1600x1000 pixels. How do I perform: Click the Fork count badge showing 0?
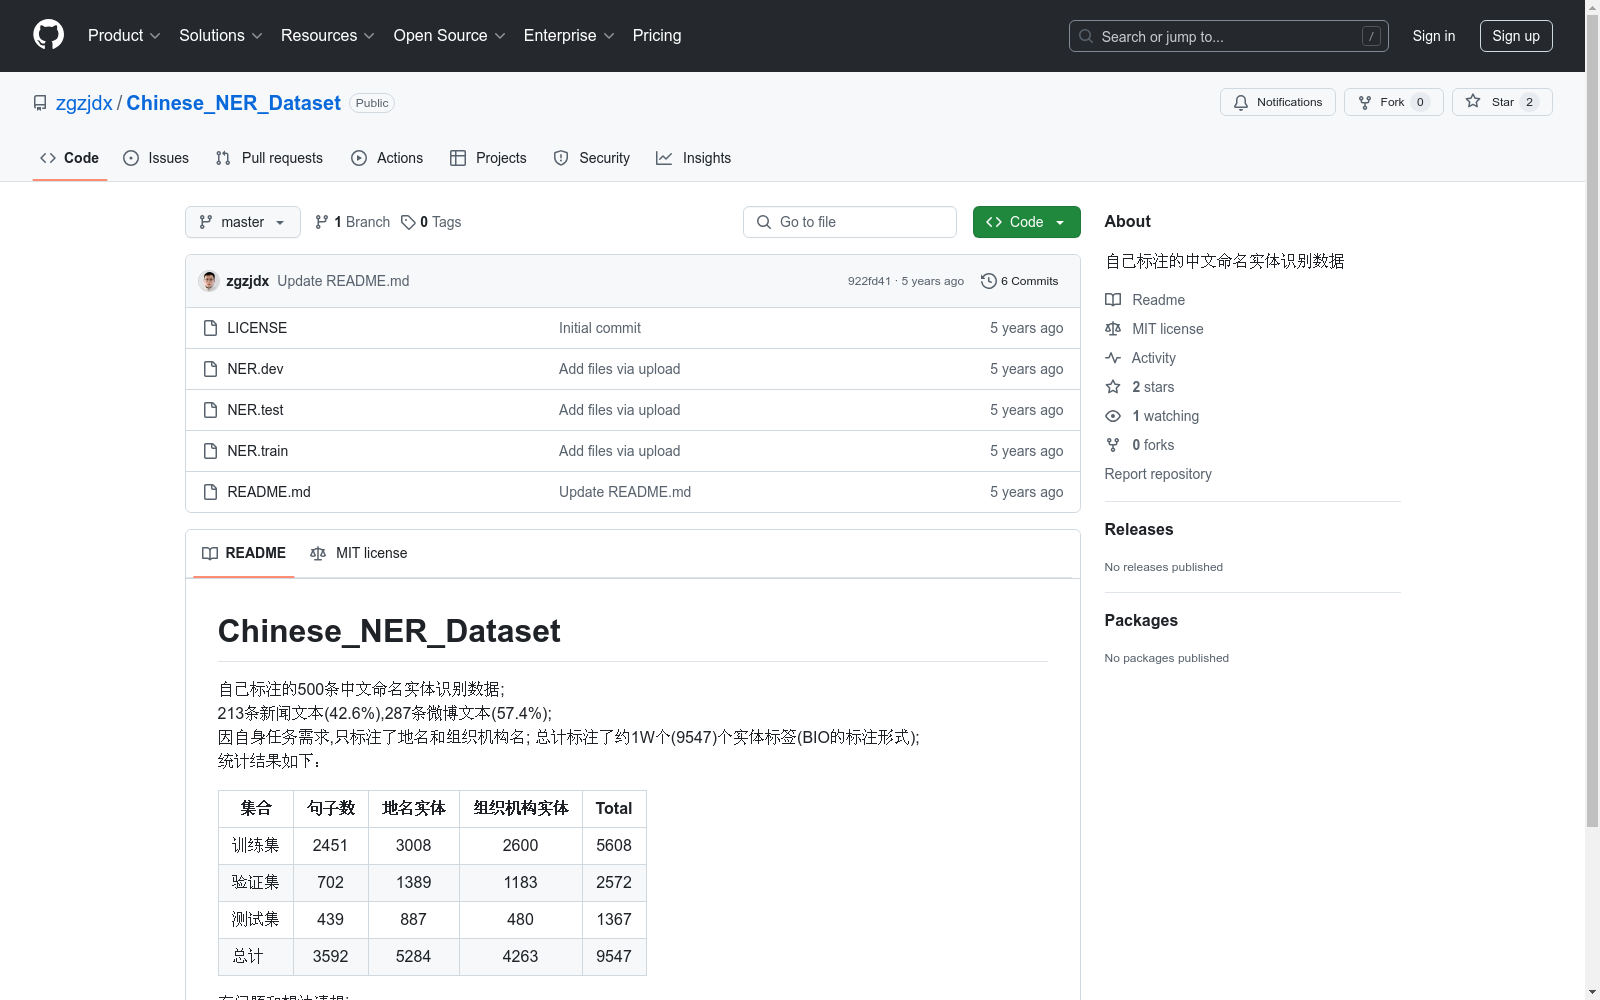point(1420,102)
